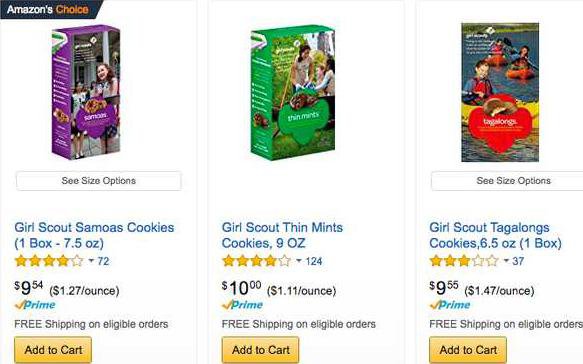Click the Prime logo under Thin Mints price
This screenshot has width=583, height=364.
[242, 305]
